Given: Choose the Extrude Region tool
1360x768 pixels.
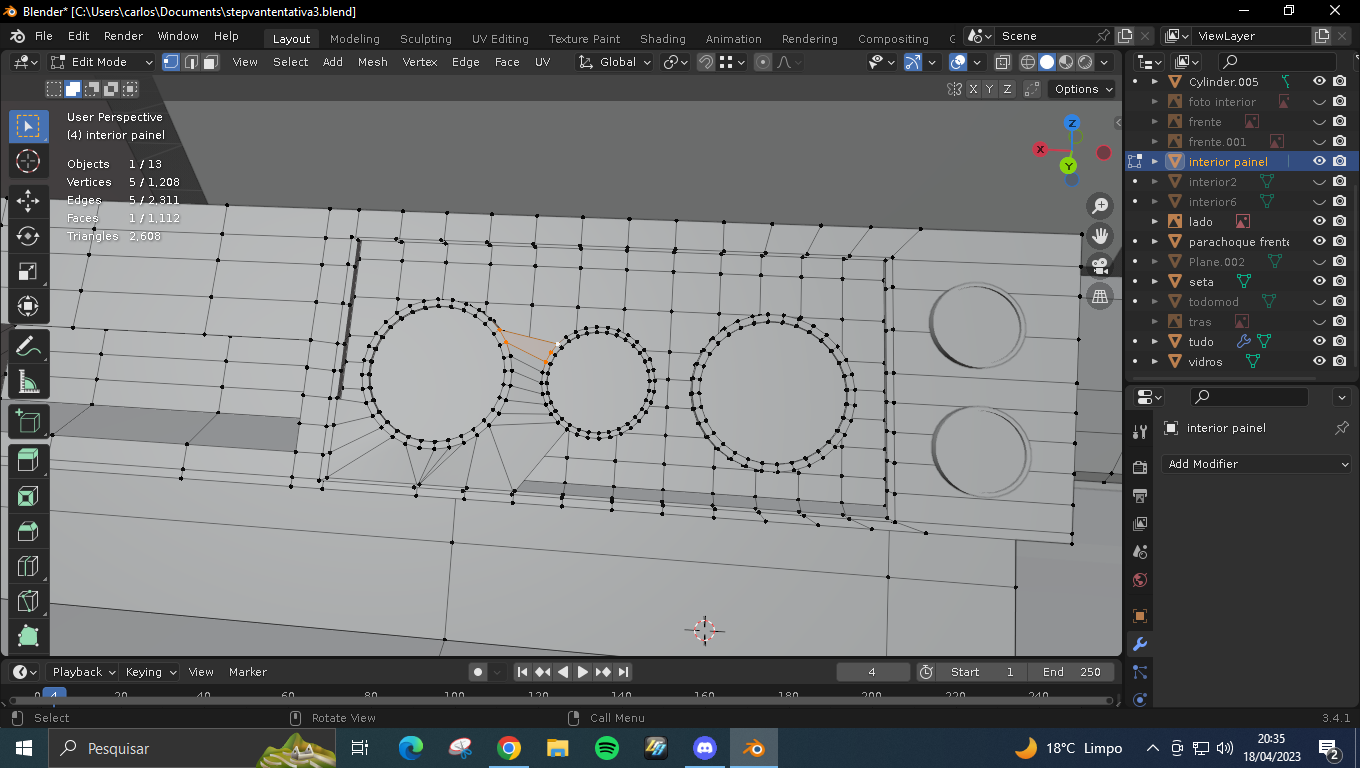Looking at the screenshot, I should (28, 459).
